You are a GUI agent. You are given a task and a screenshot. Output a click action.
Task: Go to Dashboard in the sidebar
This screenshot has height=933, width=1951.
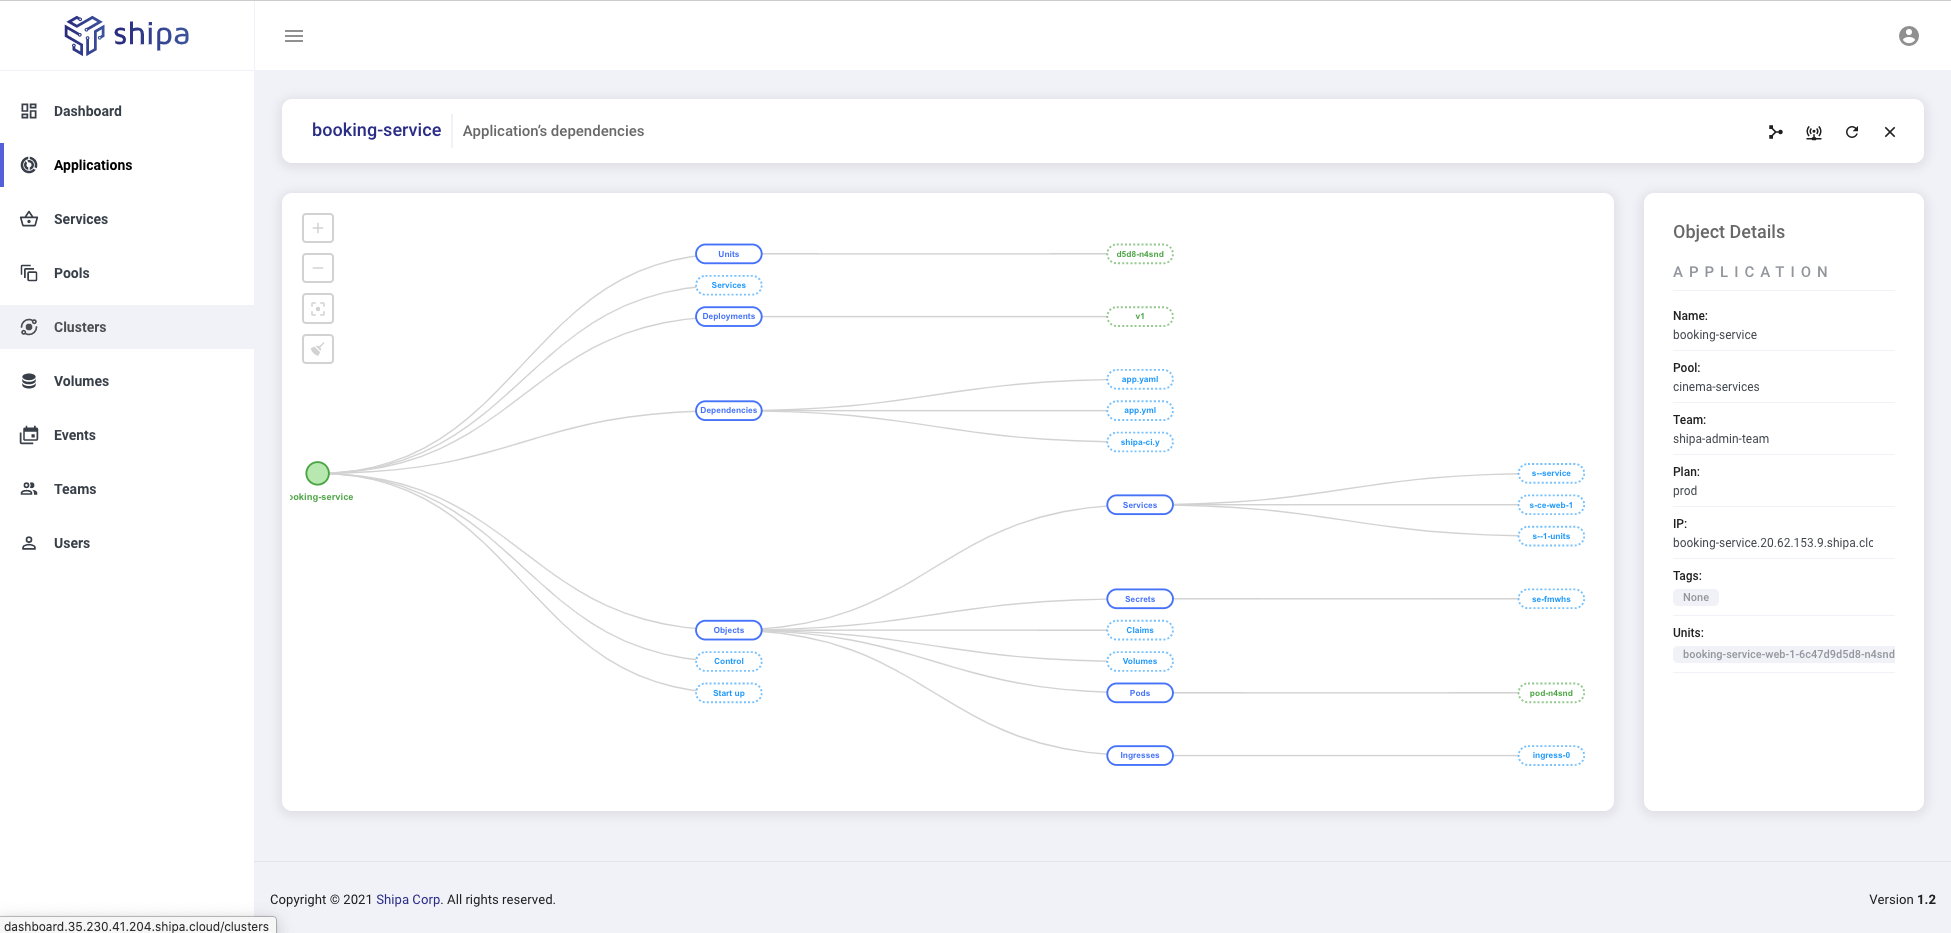(88, 111)
